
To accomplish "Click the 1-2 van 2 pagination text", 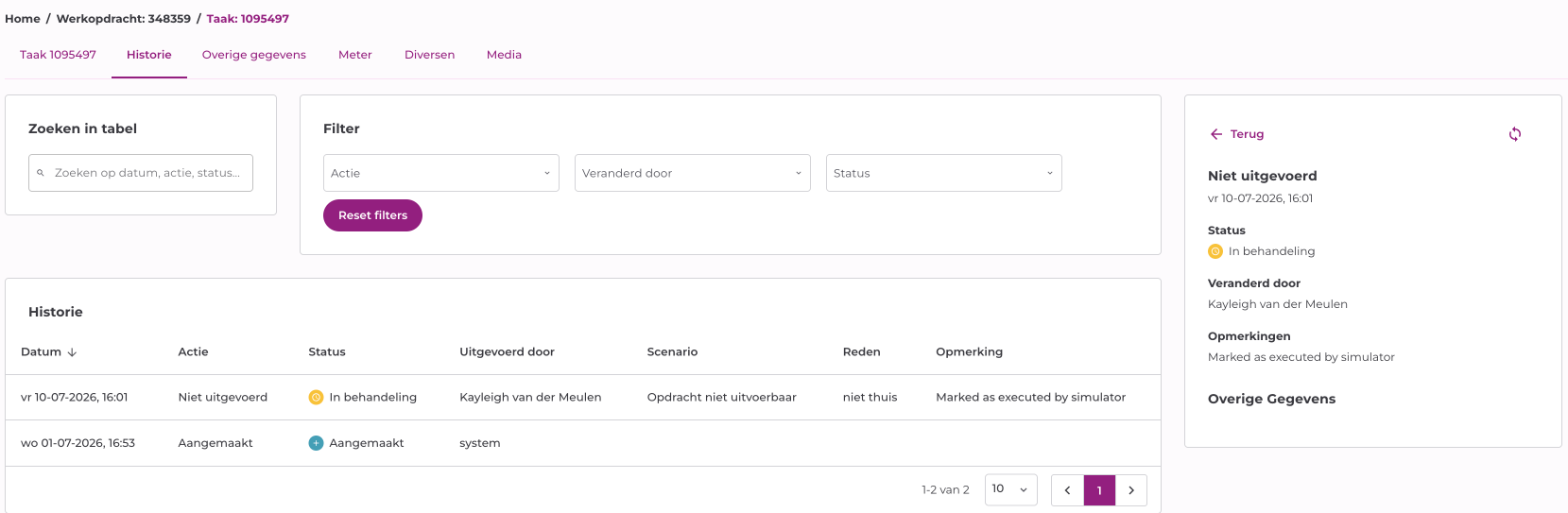I will click(945, 490).
